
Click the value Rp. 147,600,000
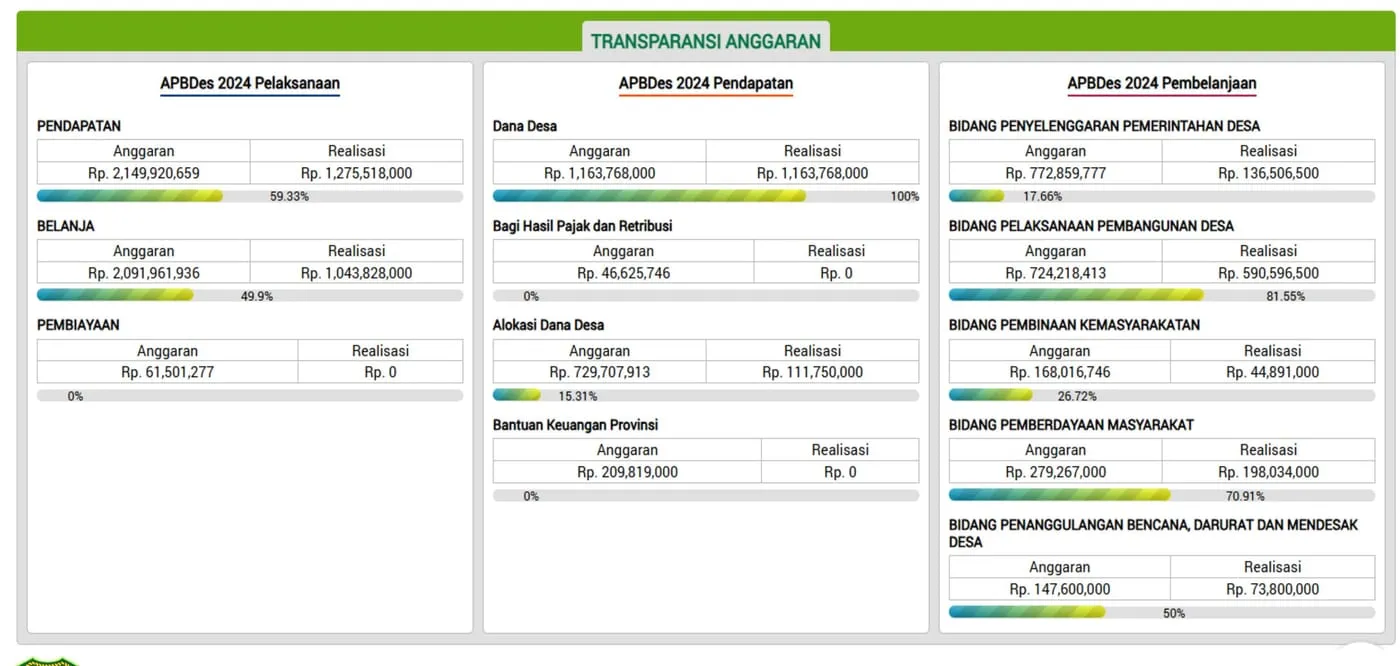click(1060, 589)
